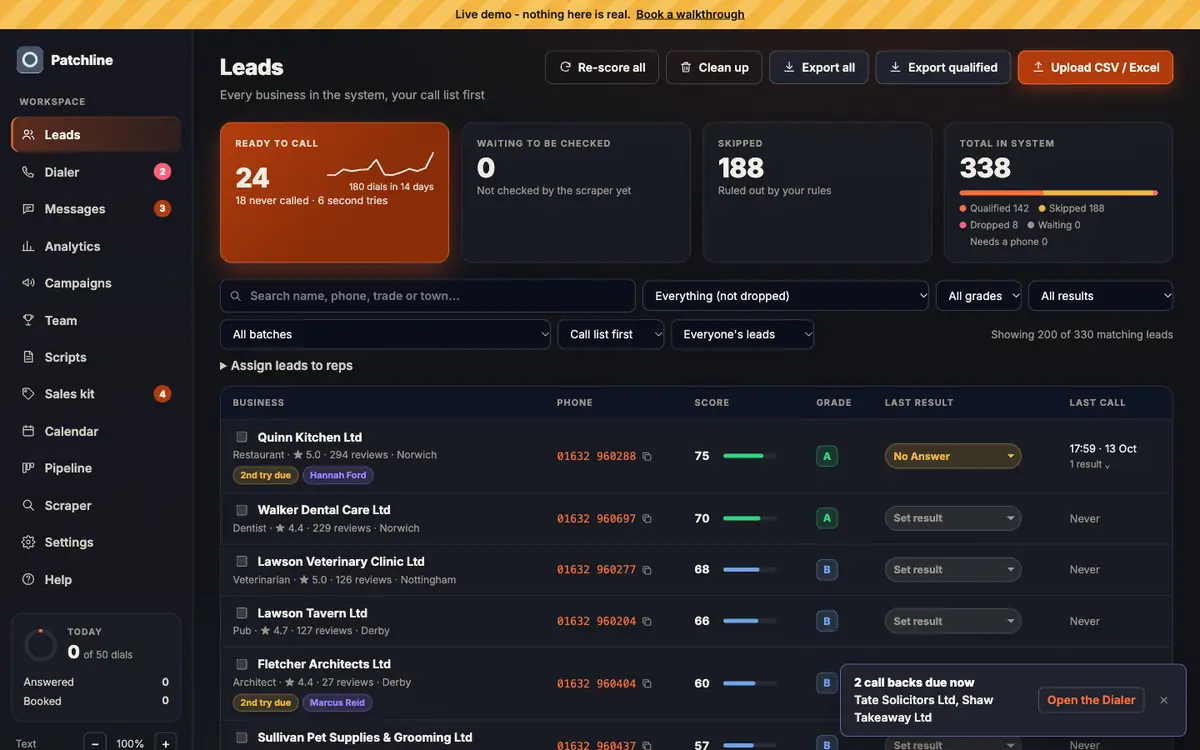Screen dimensions: 1200x750
Task: Open Lawson Tavern Set result dropdown
Action: [953, 621]
